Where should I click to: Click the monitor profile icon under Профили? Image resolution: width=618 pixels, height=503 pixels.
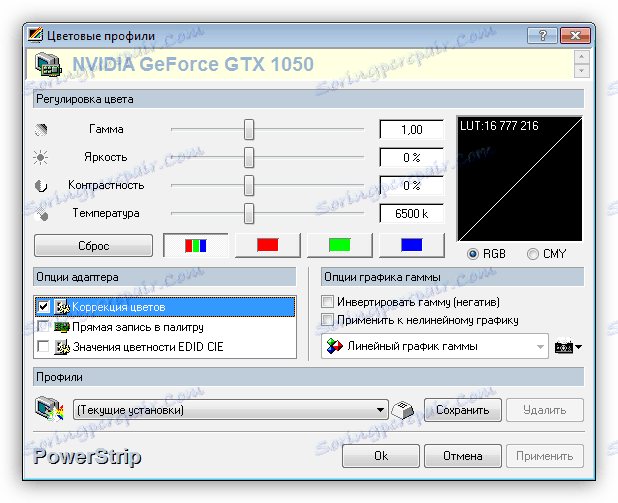click(x=49, y=409)
